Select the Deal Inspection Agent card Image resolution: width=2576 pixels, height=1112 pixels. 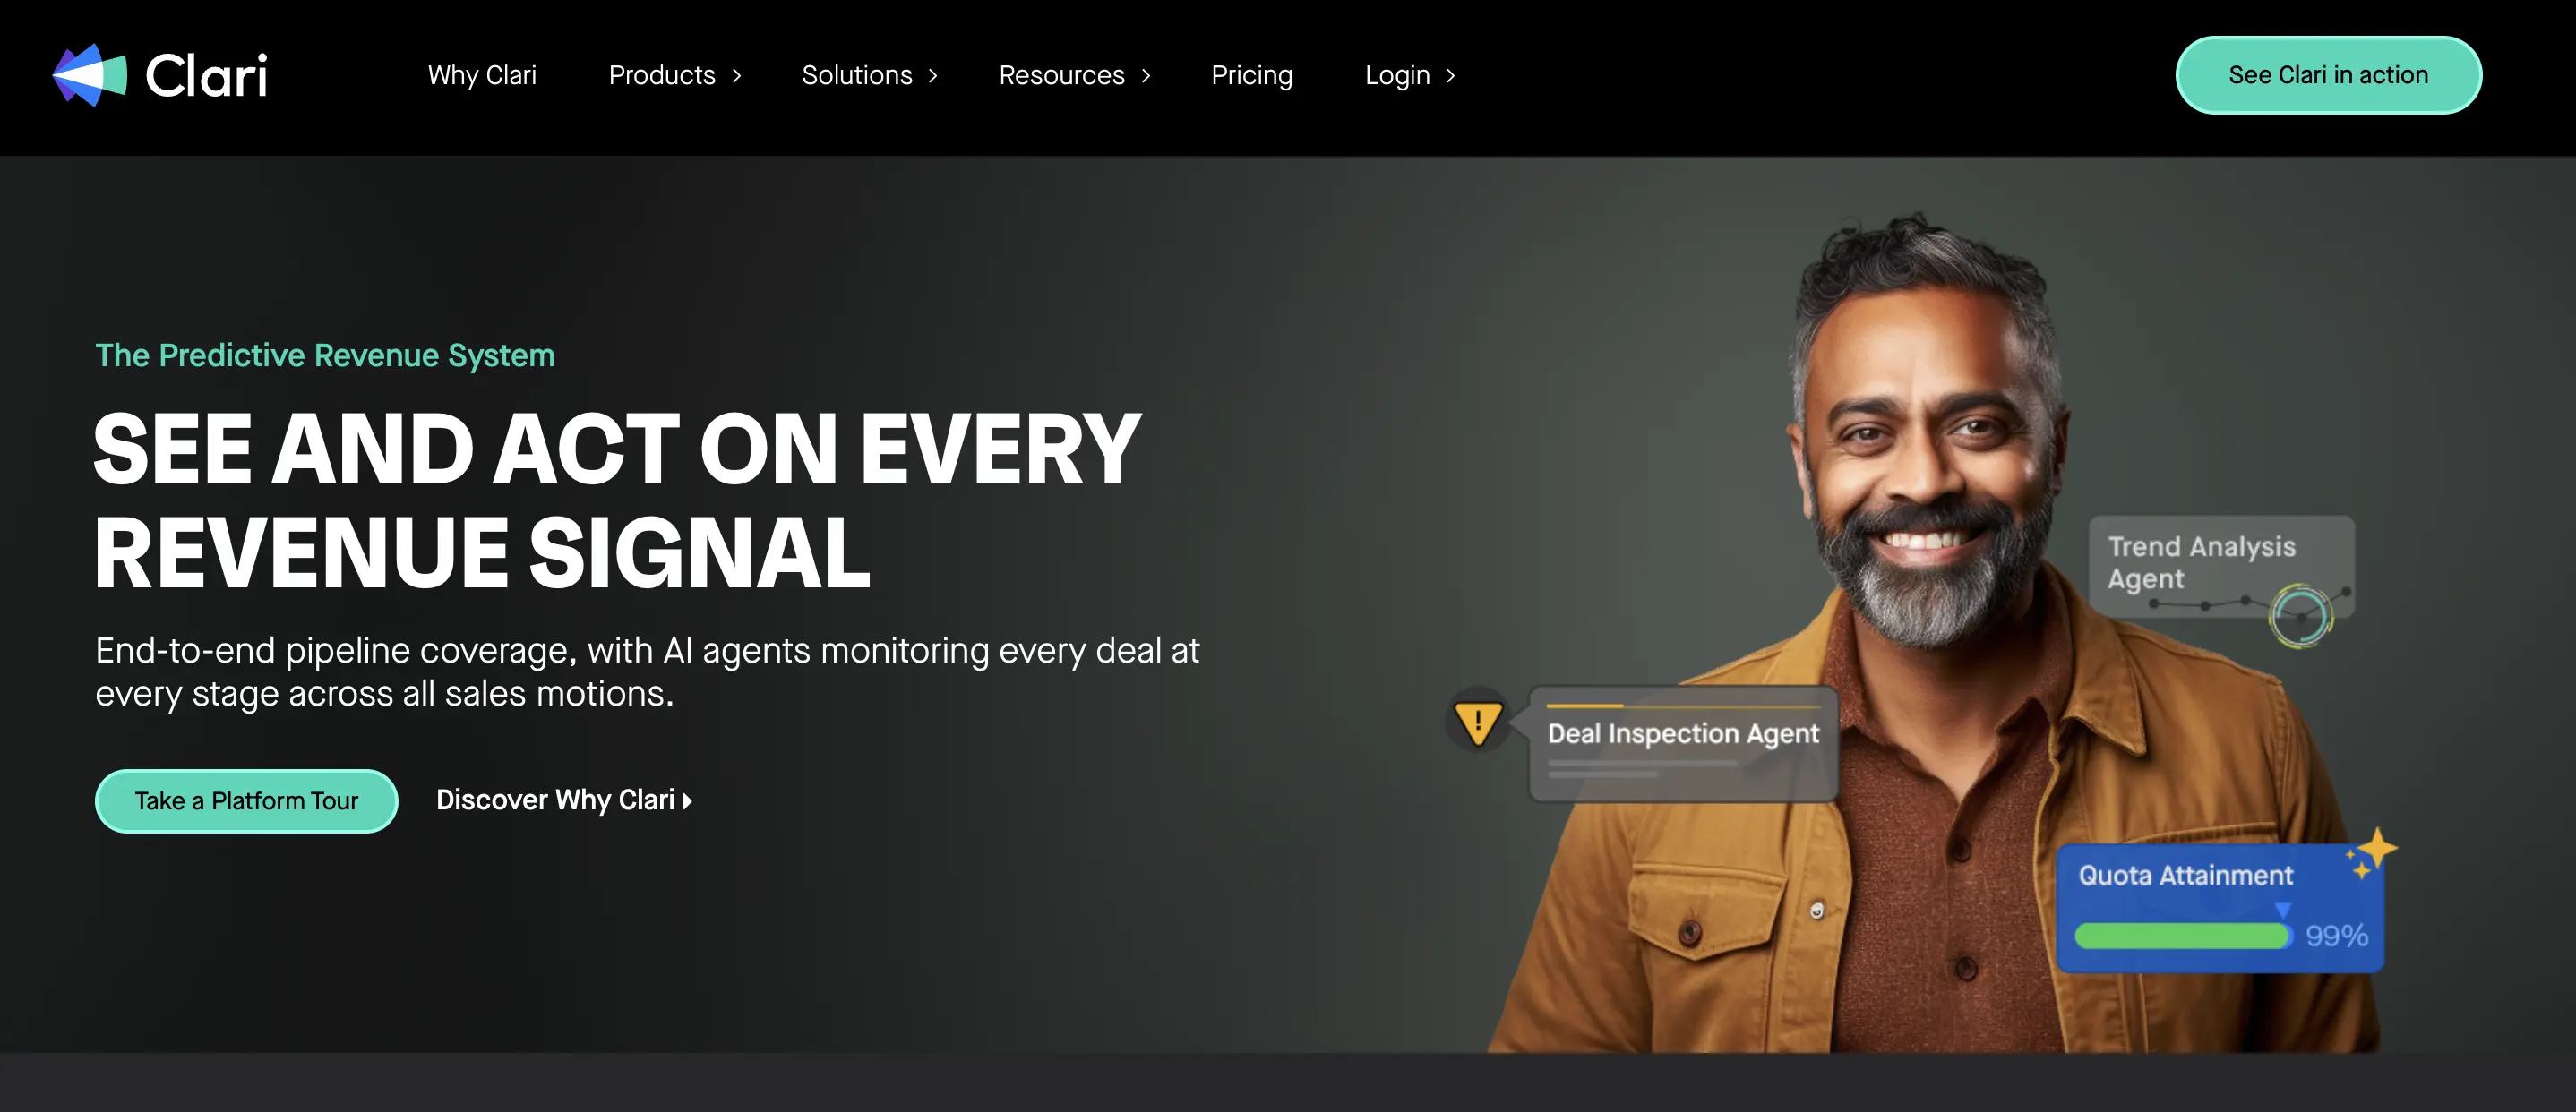tap(1683, 743)
